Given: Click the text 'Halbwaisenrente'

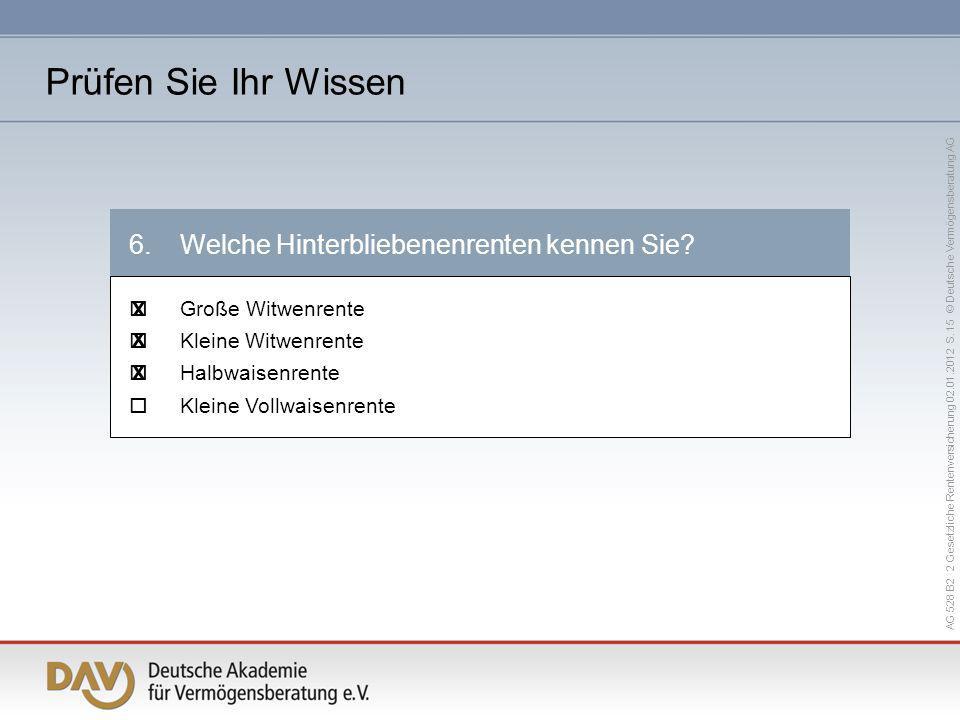Looking at the screenshot, I should click(260, 373).
